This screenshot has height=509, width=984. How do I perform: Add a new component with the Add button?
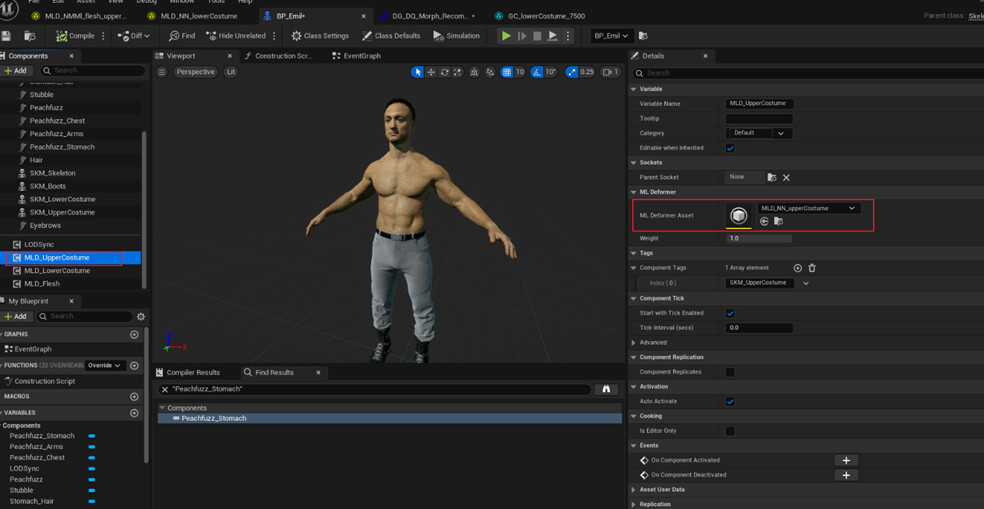[16, 70]
